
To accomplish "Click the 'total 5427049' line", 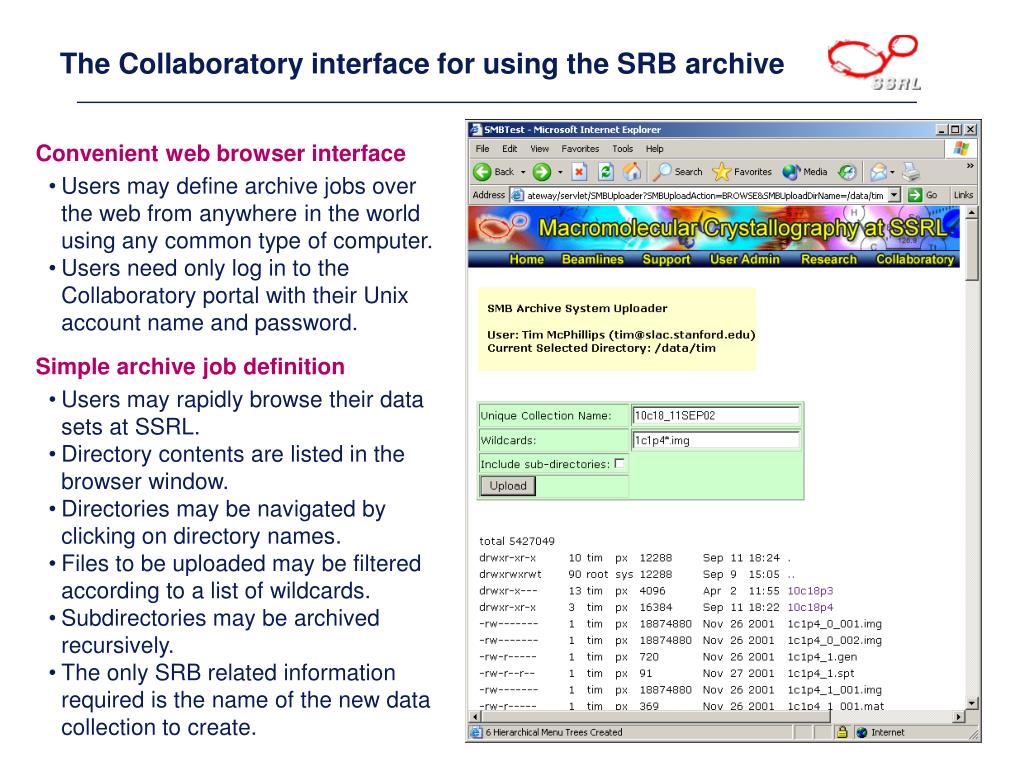I will pos(517,541).
